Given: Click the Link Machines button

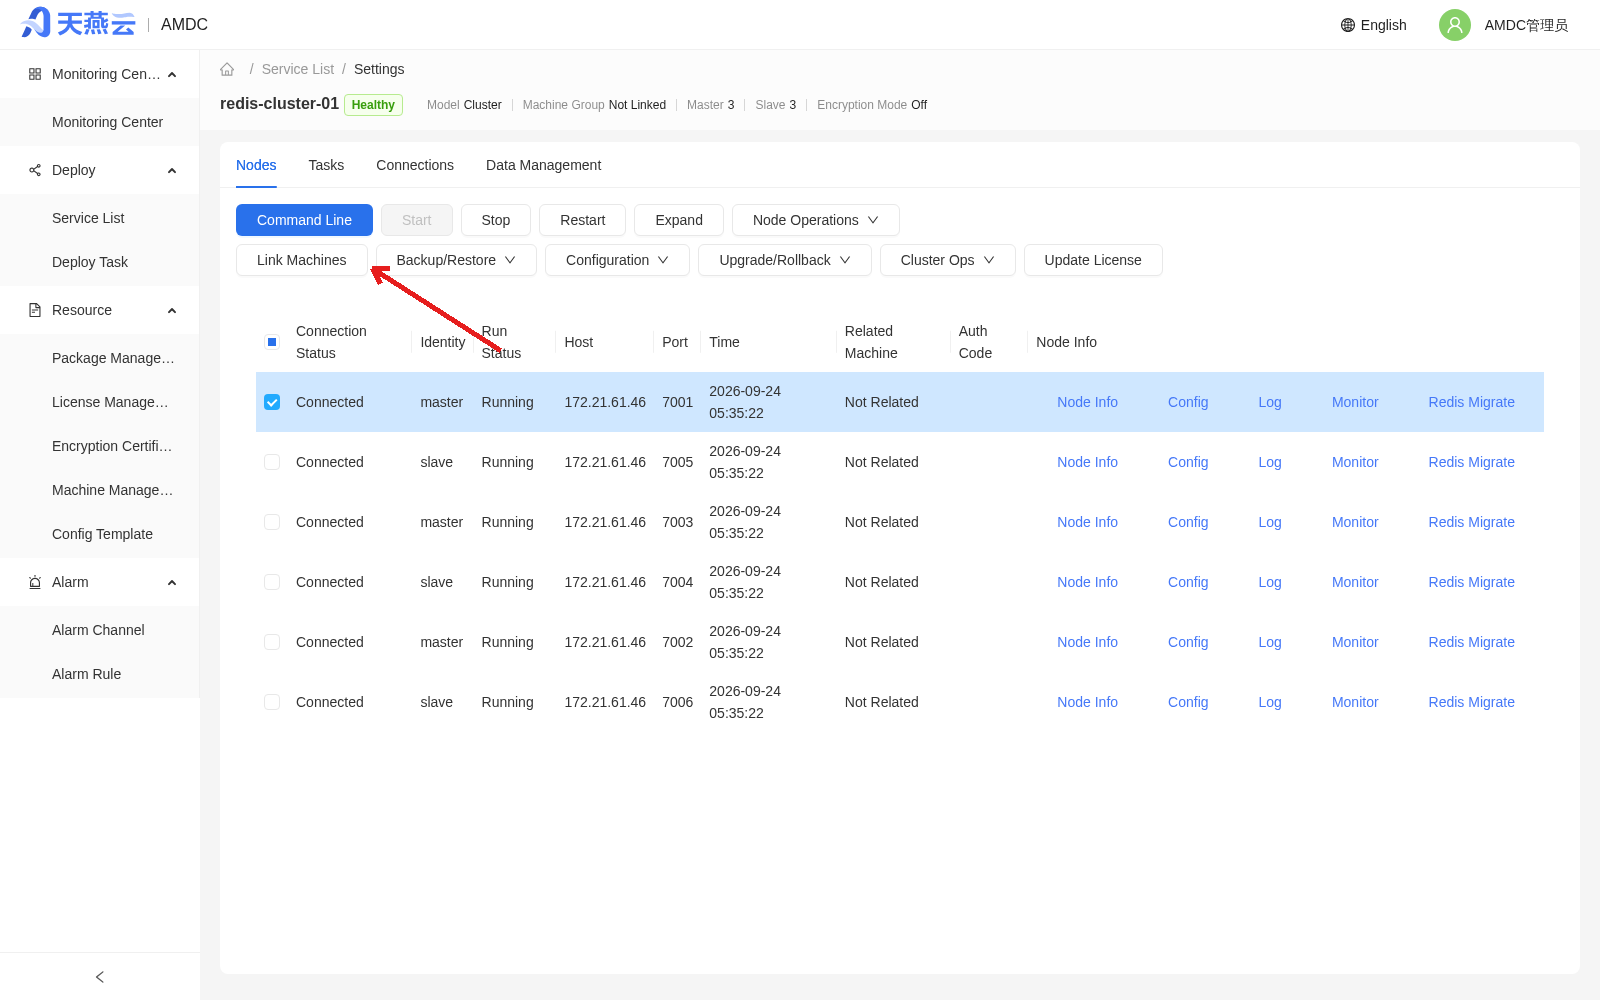Looking at the screenshot, I should tap(302, 260).
